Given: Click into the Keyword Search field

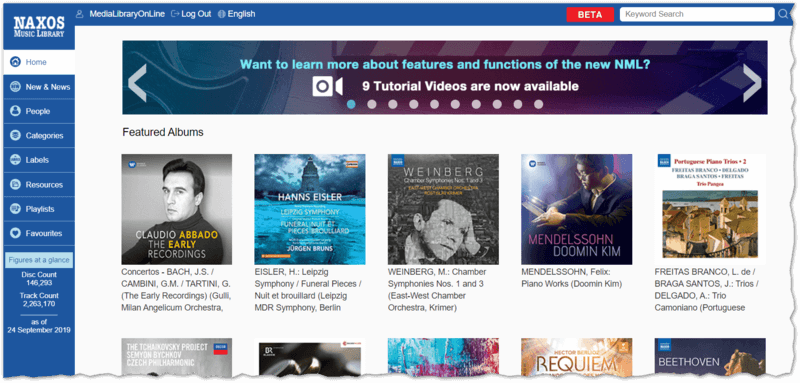Looking at the screenshot, I should [x=697, y=14].
